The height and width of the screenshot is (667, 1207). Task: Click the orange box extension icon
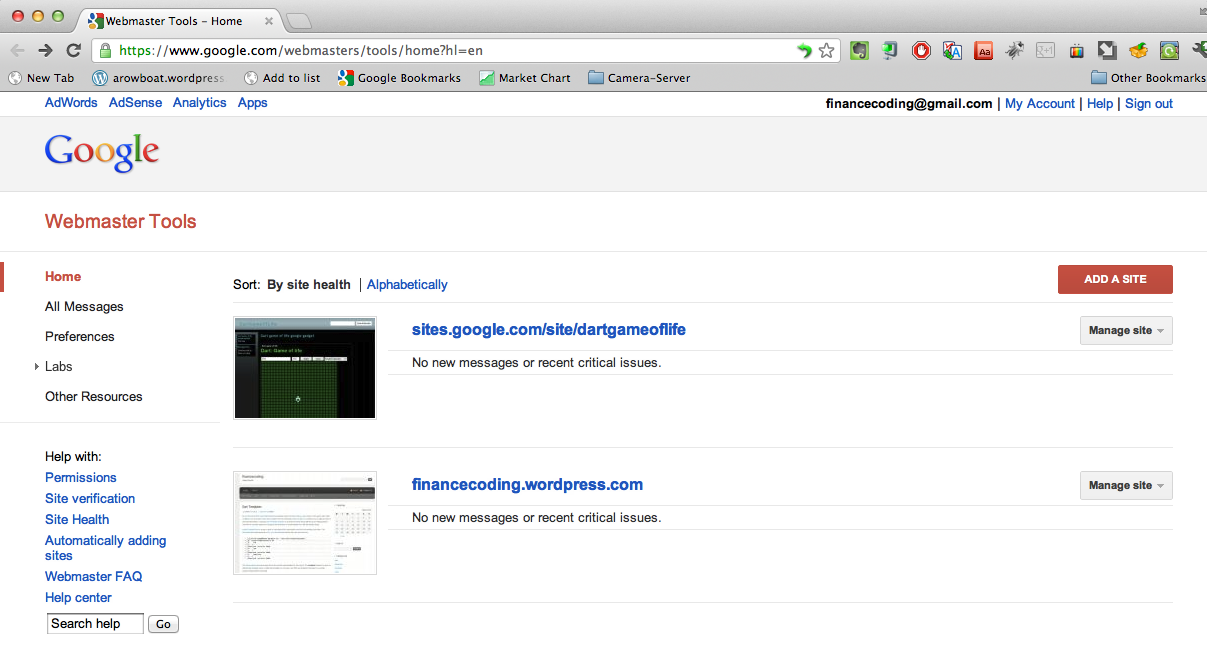[x=1138, y=50]
